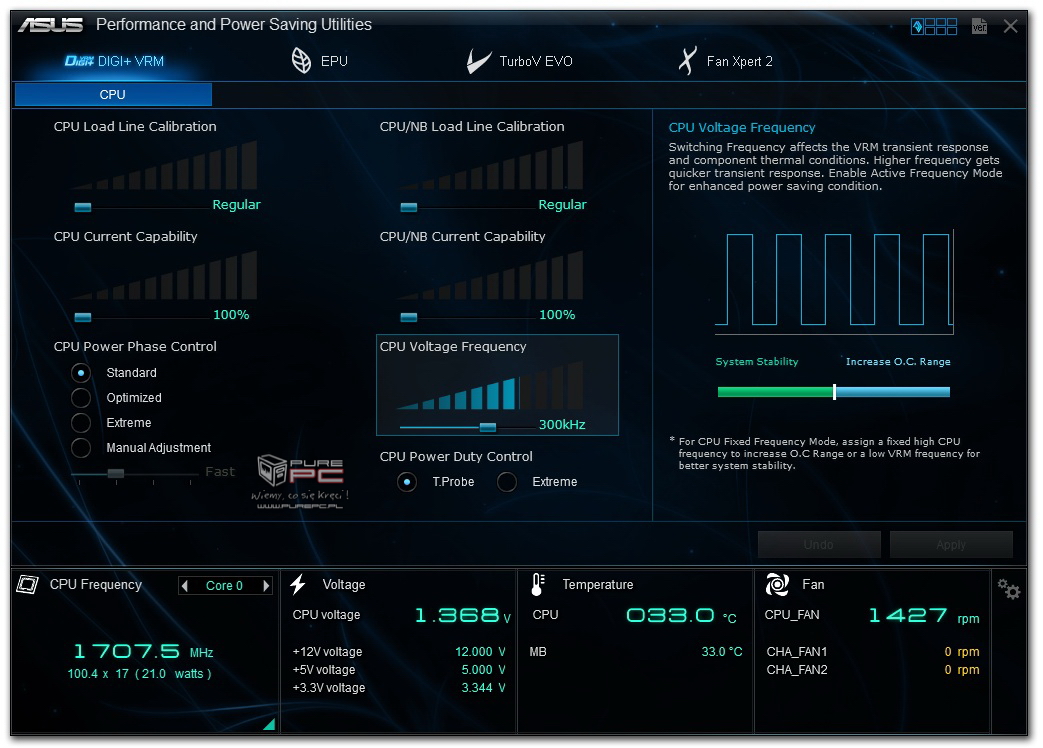Select previous core with left arrow
This screenshot has width=1043, height=748.
pyautogui.click(x=185, y=586)
